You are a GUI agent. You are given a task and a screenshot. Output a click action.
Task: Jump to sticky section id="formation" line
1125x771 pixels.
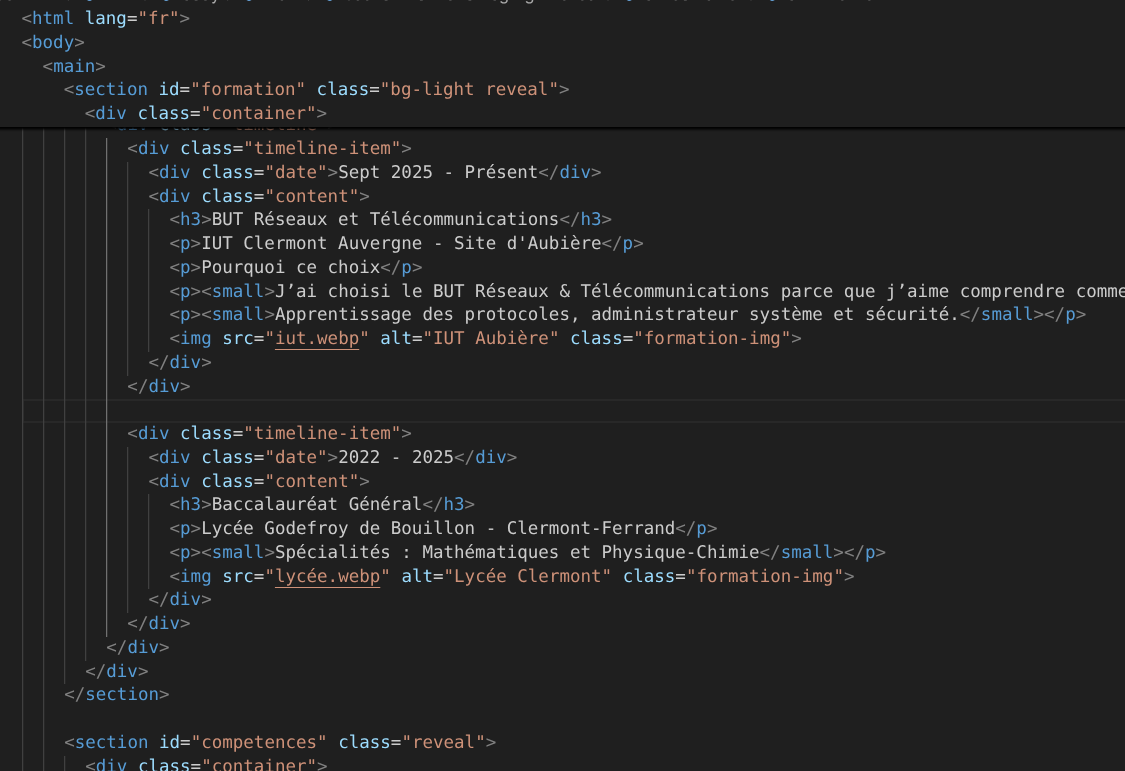[316, 90]
